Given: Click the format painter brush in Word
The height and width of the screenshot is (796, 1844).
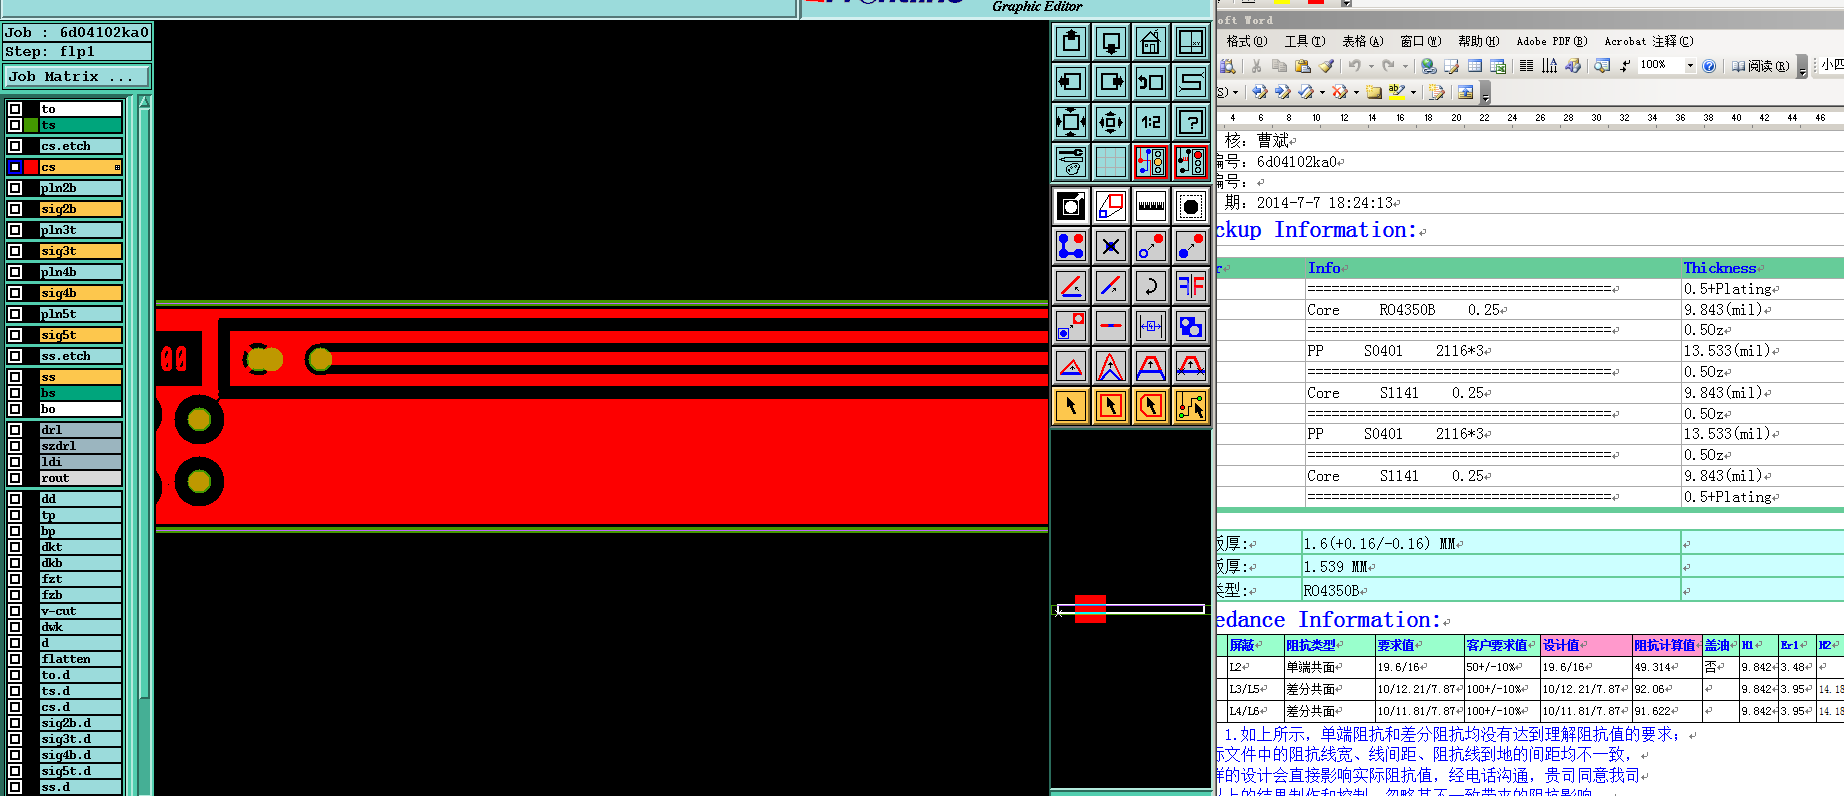Looking at the screenshot, I should click(x=1326, y=66).
